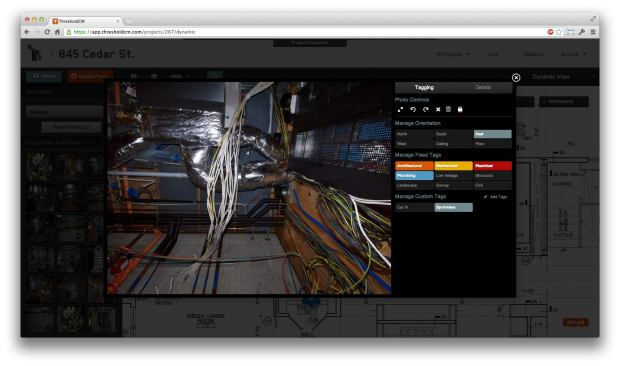
Task: Open the Dynamic View dropdown
Action: coord(563,77)
